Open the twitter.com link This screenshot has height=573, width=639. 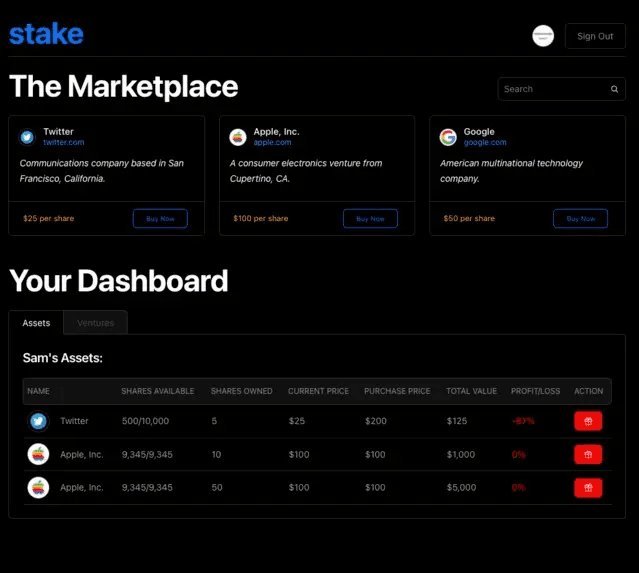(63, 143)
